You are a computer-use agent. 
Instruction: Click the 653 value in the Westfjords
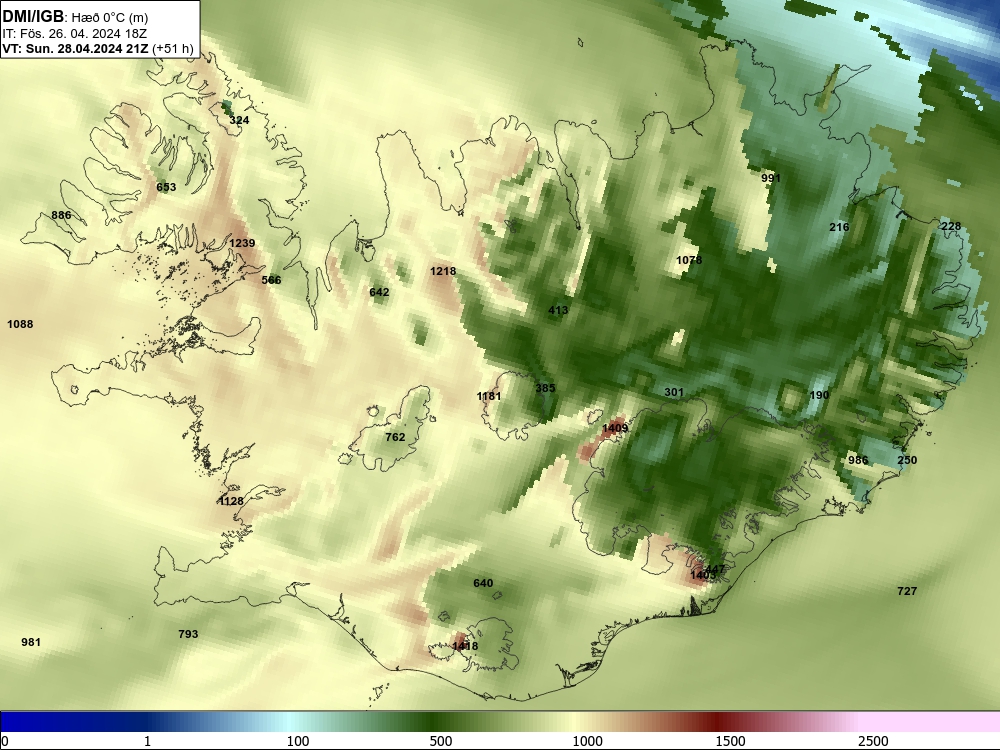coord(166,187)
